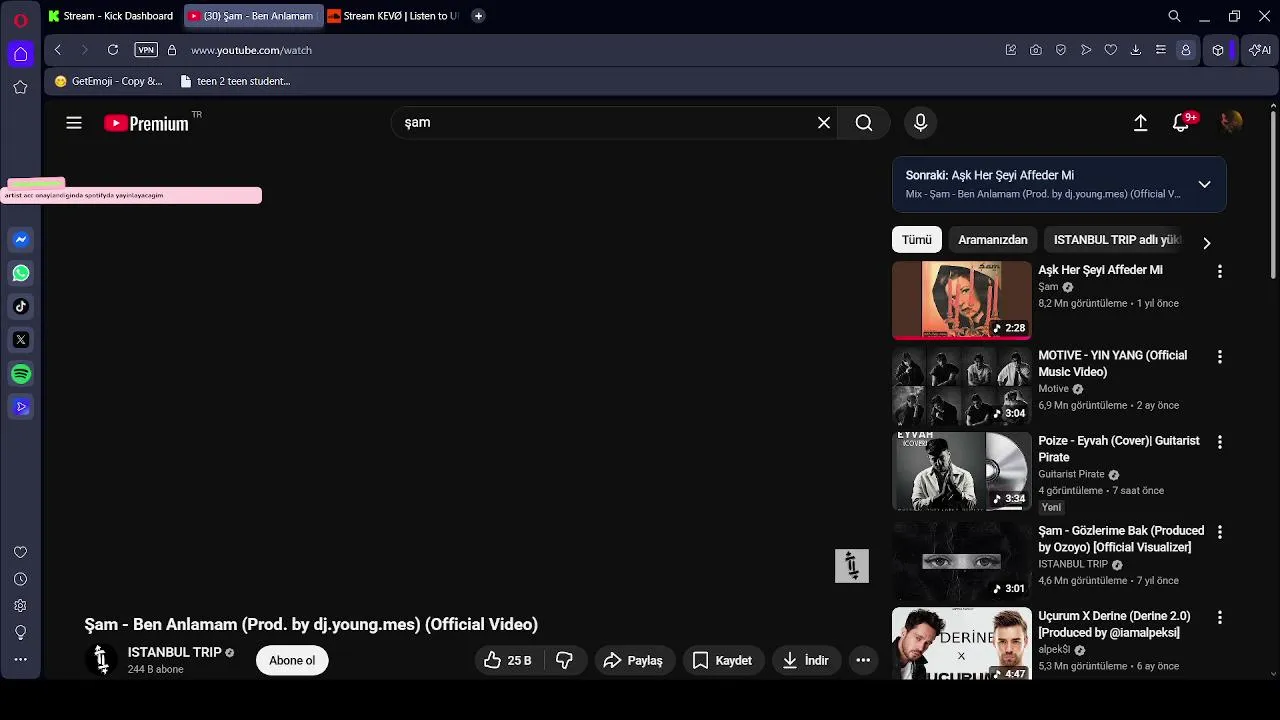Screen dimensions: 1280x720
Task: Switch to the Stream KEVØ SoundCloud tab
Action: pyautogui.click(x=394, y=16)
